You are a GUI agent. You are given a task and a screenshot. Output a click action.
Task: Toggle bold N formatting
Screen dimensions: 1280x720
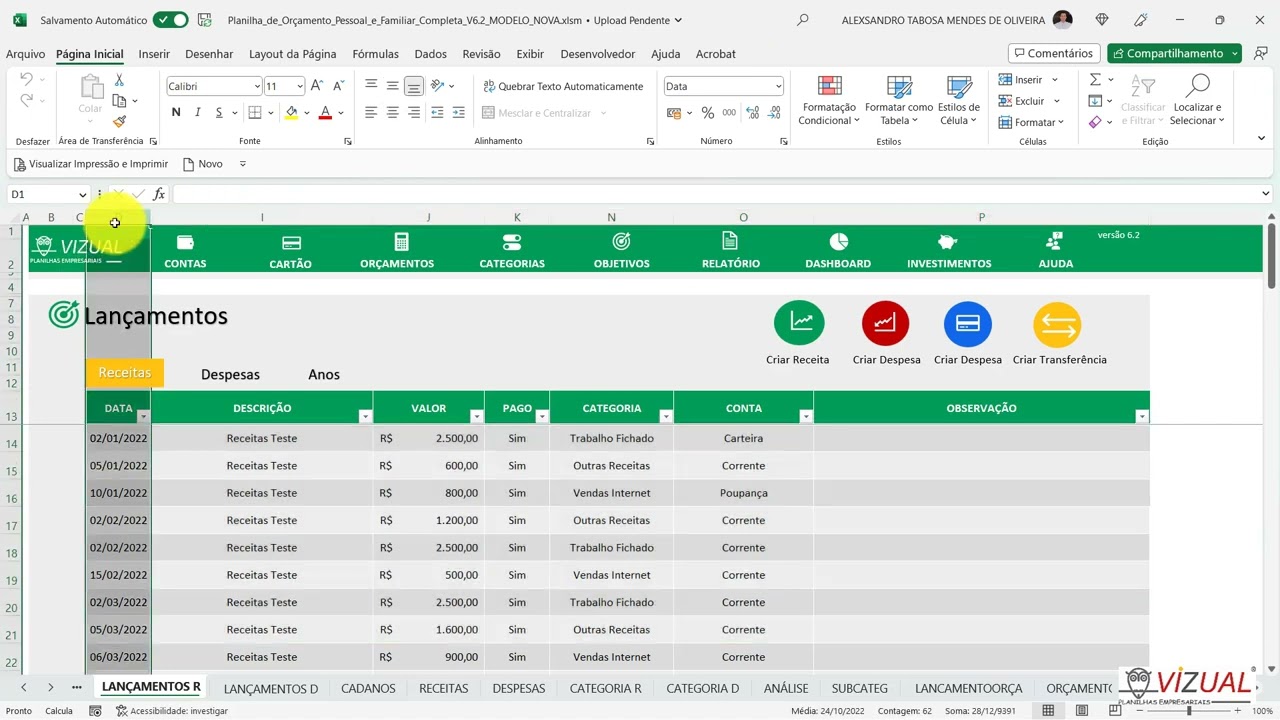coord(176,113)
